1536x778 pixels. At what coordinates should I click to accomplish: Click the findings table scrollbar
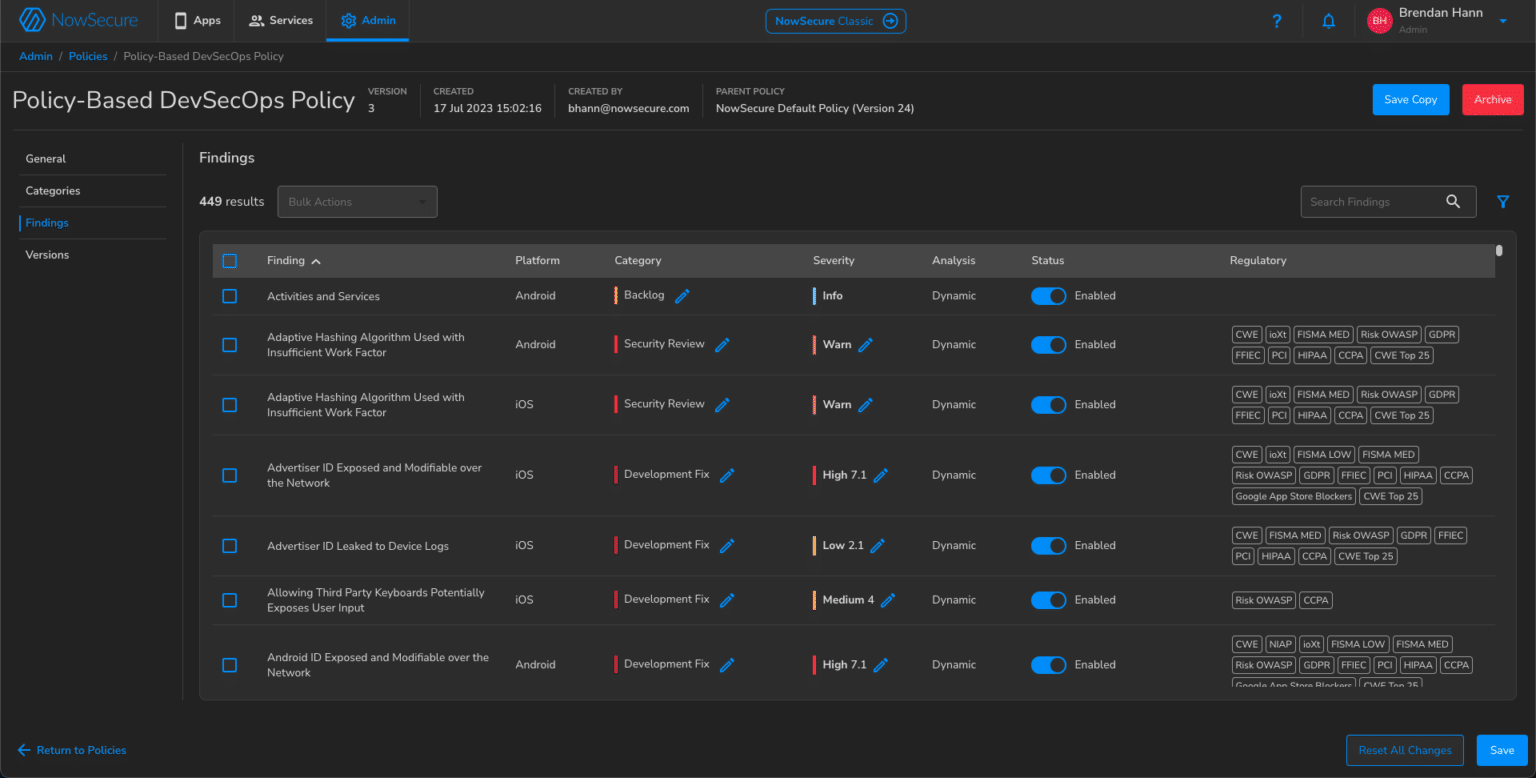tap(1499, 251)
